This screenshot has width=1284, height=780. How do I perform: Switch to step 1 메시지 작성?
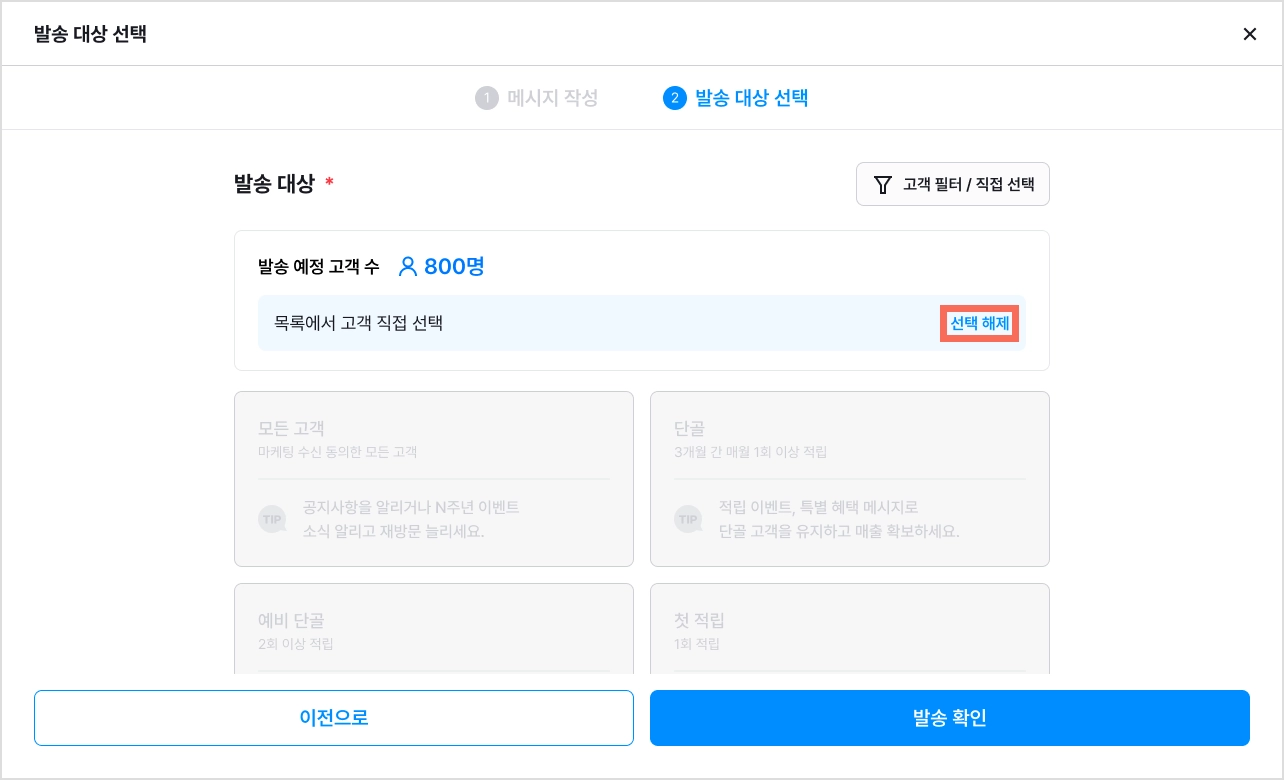[537, 98]
